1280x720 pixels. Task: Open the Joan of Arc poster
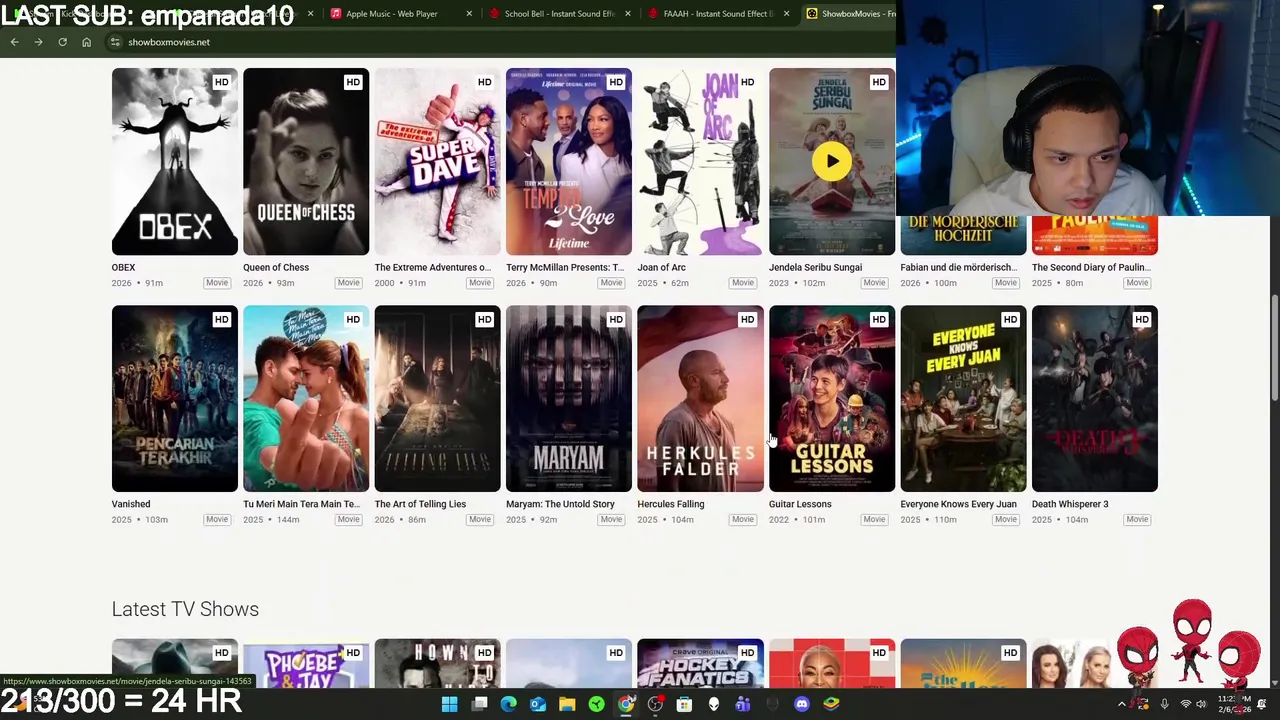[x=700, y=162]
